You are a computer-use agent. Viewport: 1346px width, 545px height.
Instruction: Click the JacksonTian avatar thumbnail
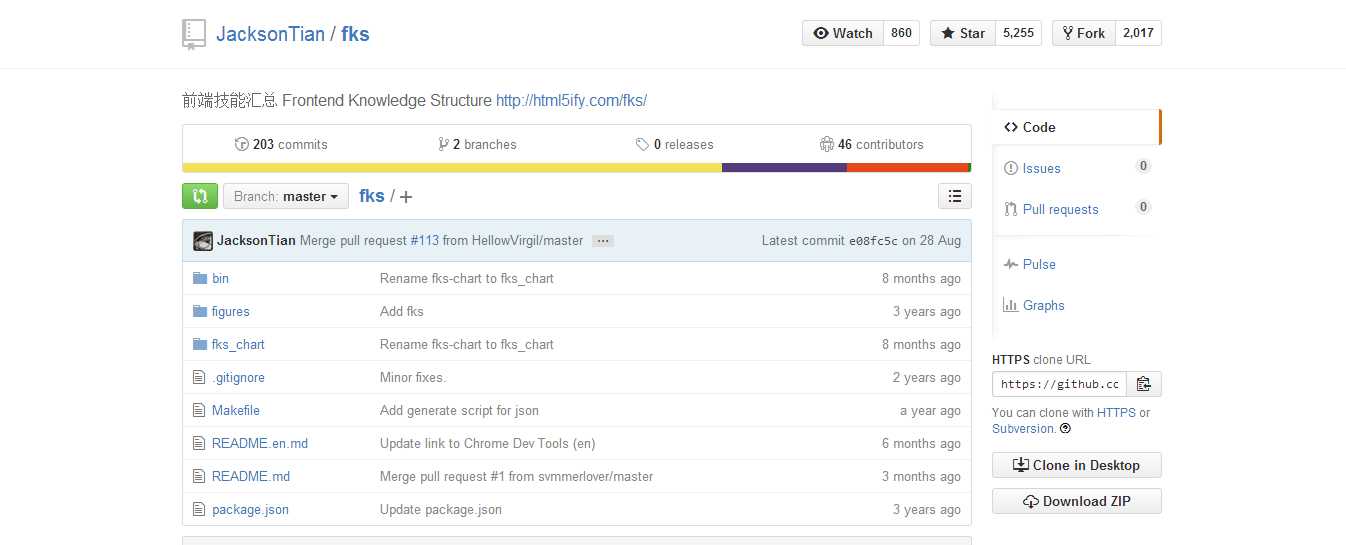tap(203, 241)
